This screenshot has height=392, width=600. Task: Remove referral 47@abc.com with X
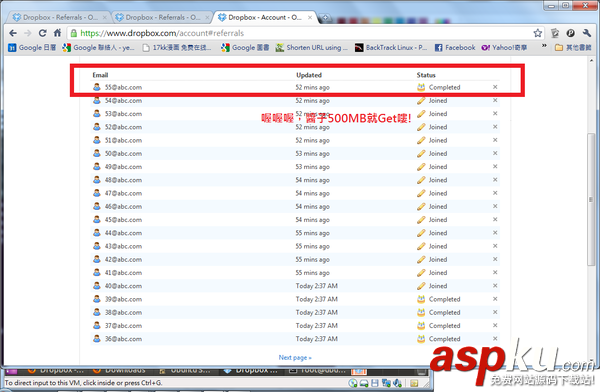point(495,193)
